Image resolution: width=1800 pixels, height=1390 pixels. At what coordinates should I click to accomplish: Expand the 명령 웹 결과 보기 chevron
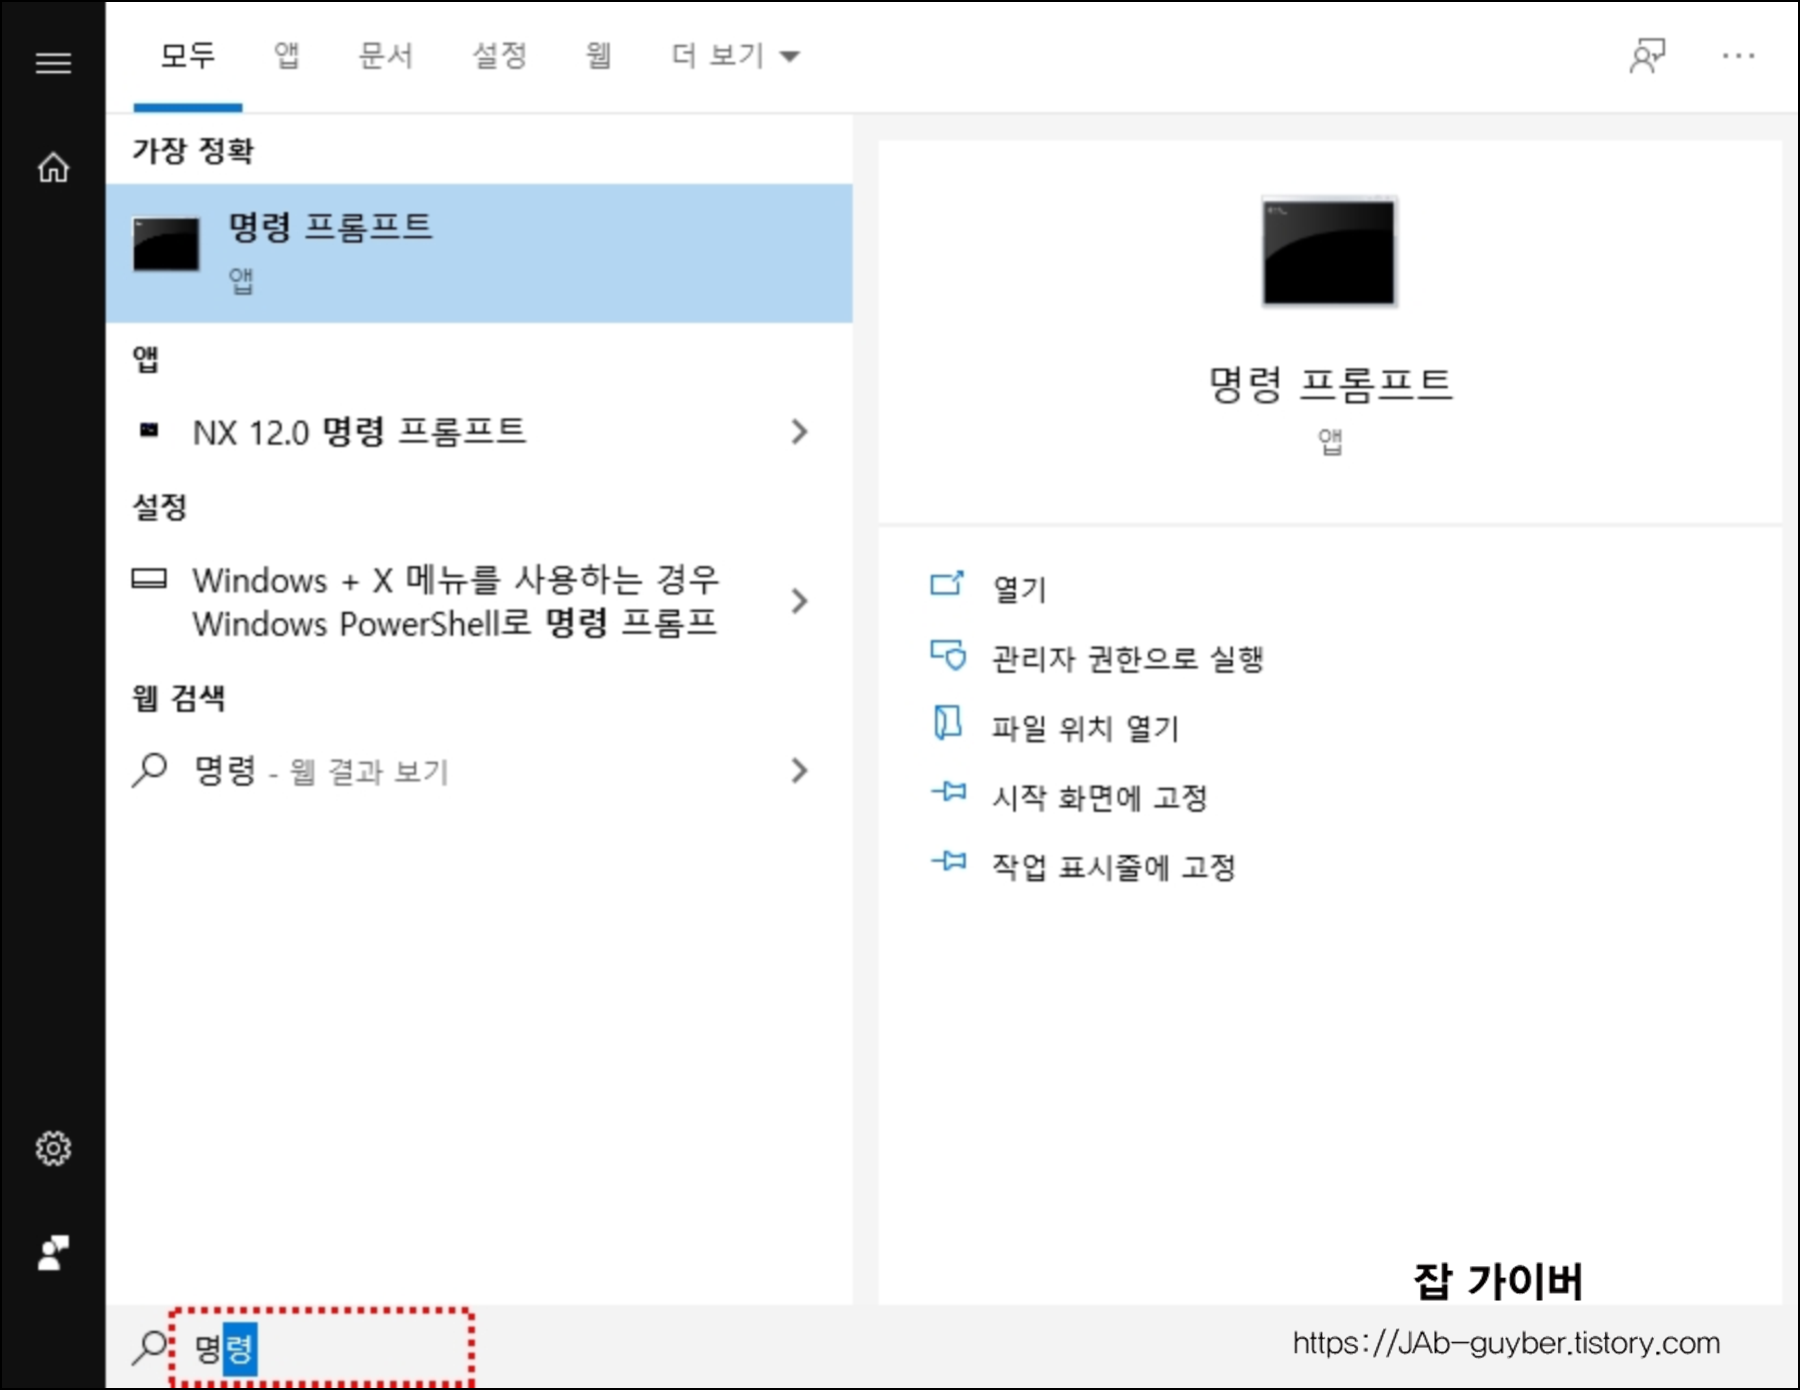pos(798,770)
